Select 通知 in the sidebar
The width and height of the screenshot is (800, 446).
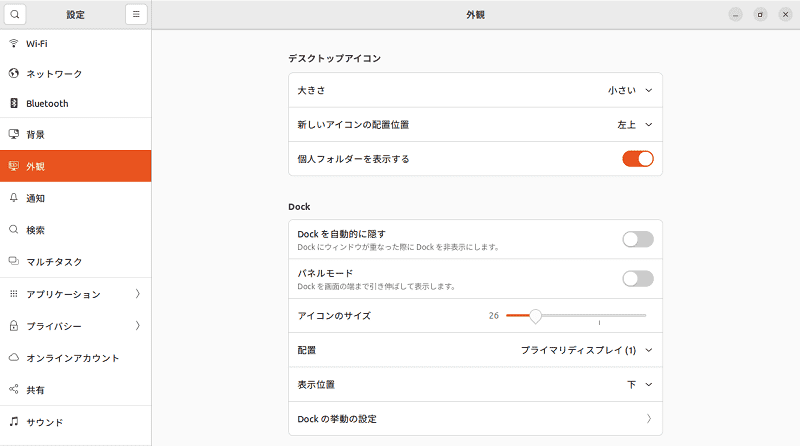tap(76, 198)
